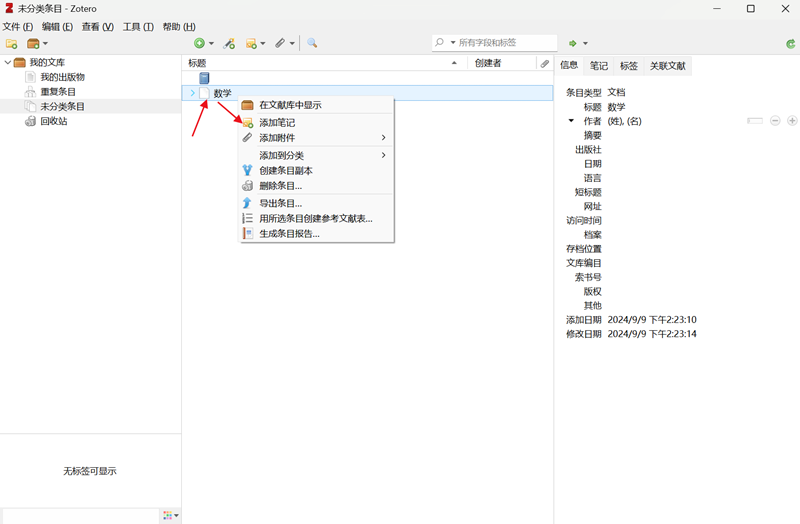Click the New Library box icon
The height and width of the screenshot is (524, 800).
point(33,44)
